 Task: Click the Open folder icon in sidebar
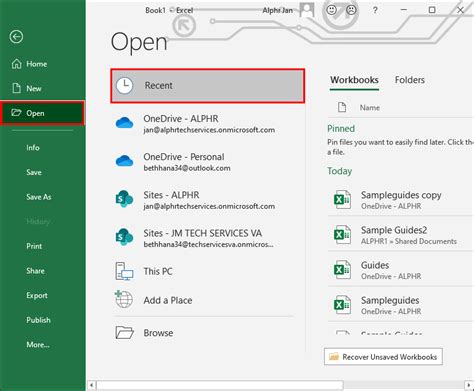click(16, 113)
